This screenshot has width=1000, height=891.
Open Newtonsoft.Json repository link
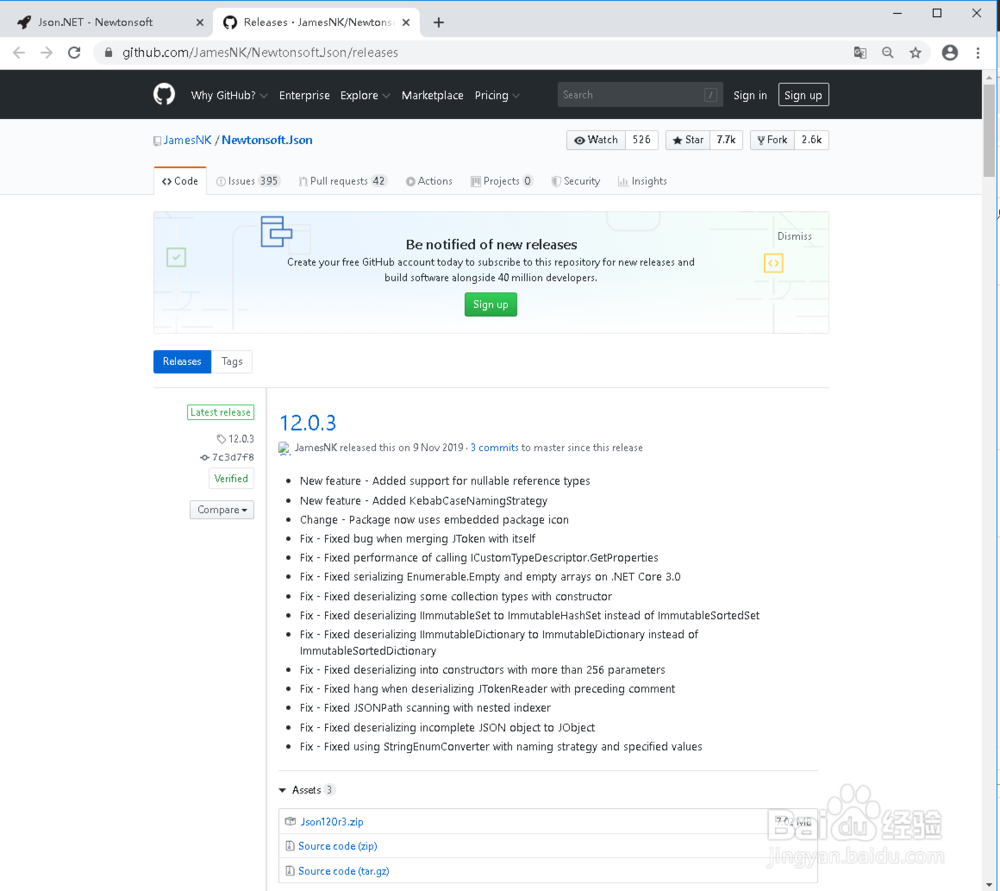click(267, 140)
